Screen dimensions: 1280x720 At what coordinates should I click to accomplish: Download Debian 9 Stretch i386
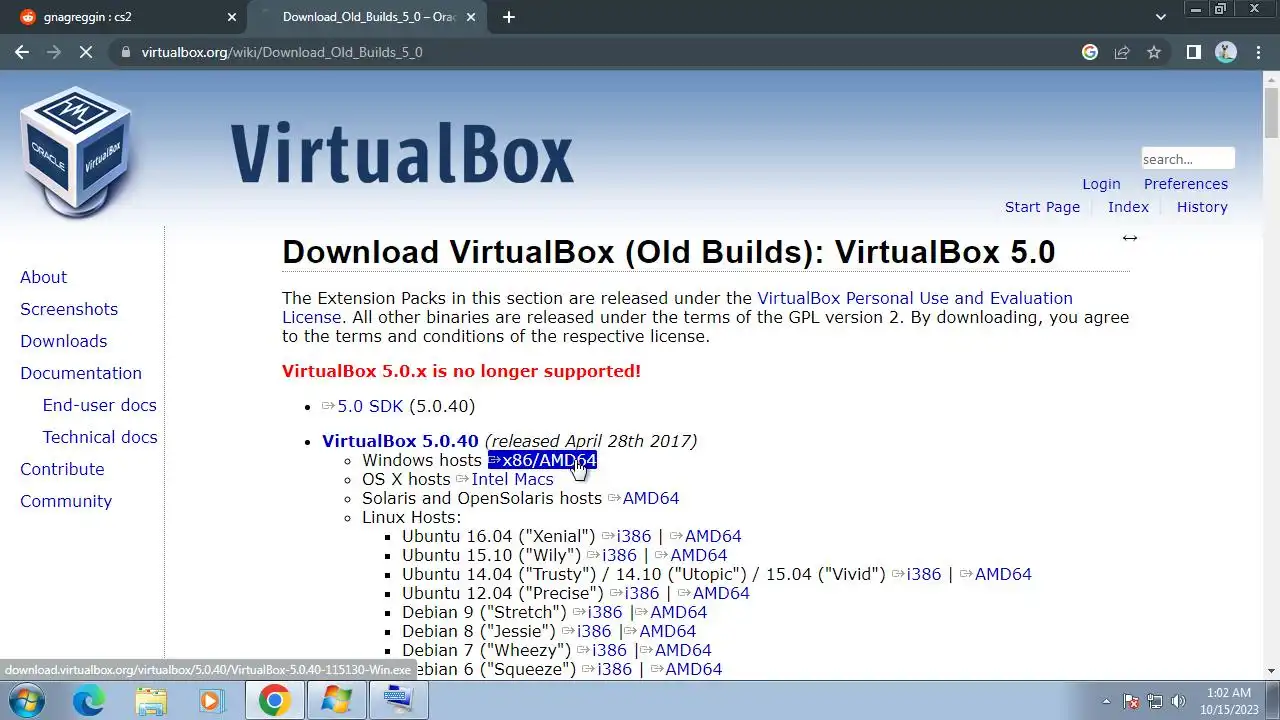(597, 612)
